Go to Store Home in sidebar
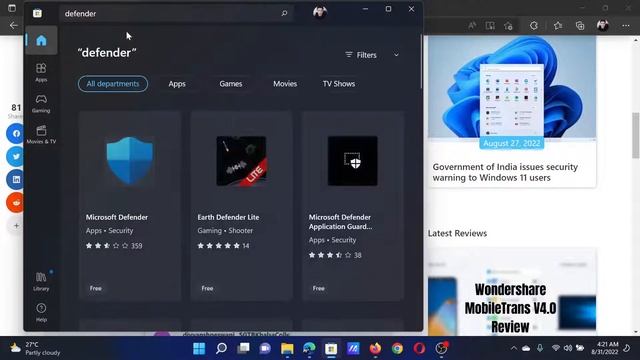The height and width of the screenshot is (360, 640). coord(41,40)
